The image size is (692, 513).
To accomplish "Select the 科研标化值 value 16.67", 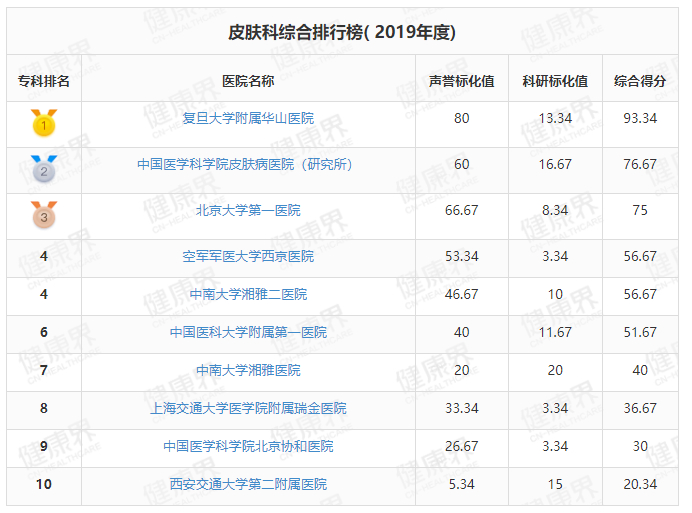I will pyautogui.click(x=555, y=164).
